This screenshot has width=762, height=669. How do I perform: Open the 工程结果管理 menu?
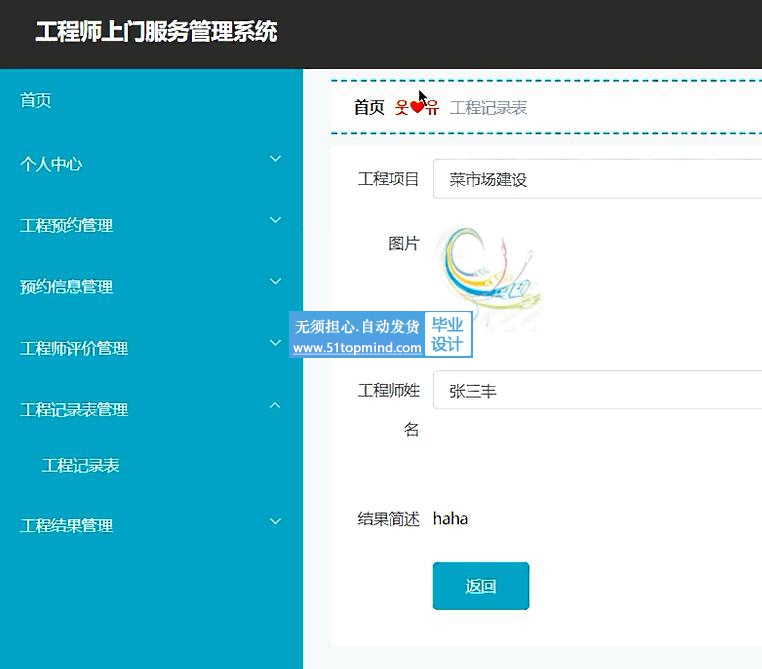[x=66, y=525]
